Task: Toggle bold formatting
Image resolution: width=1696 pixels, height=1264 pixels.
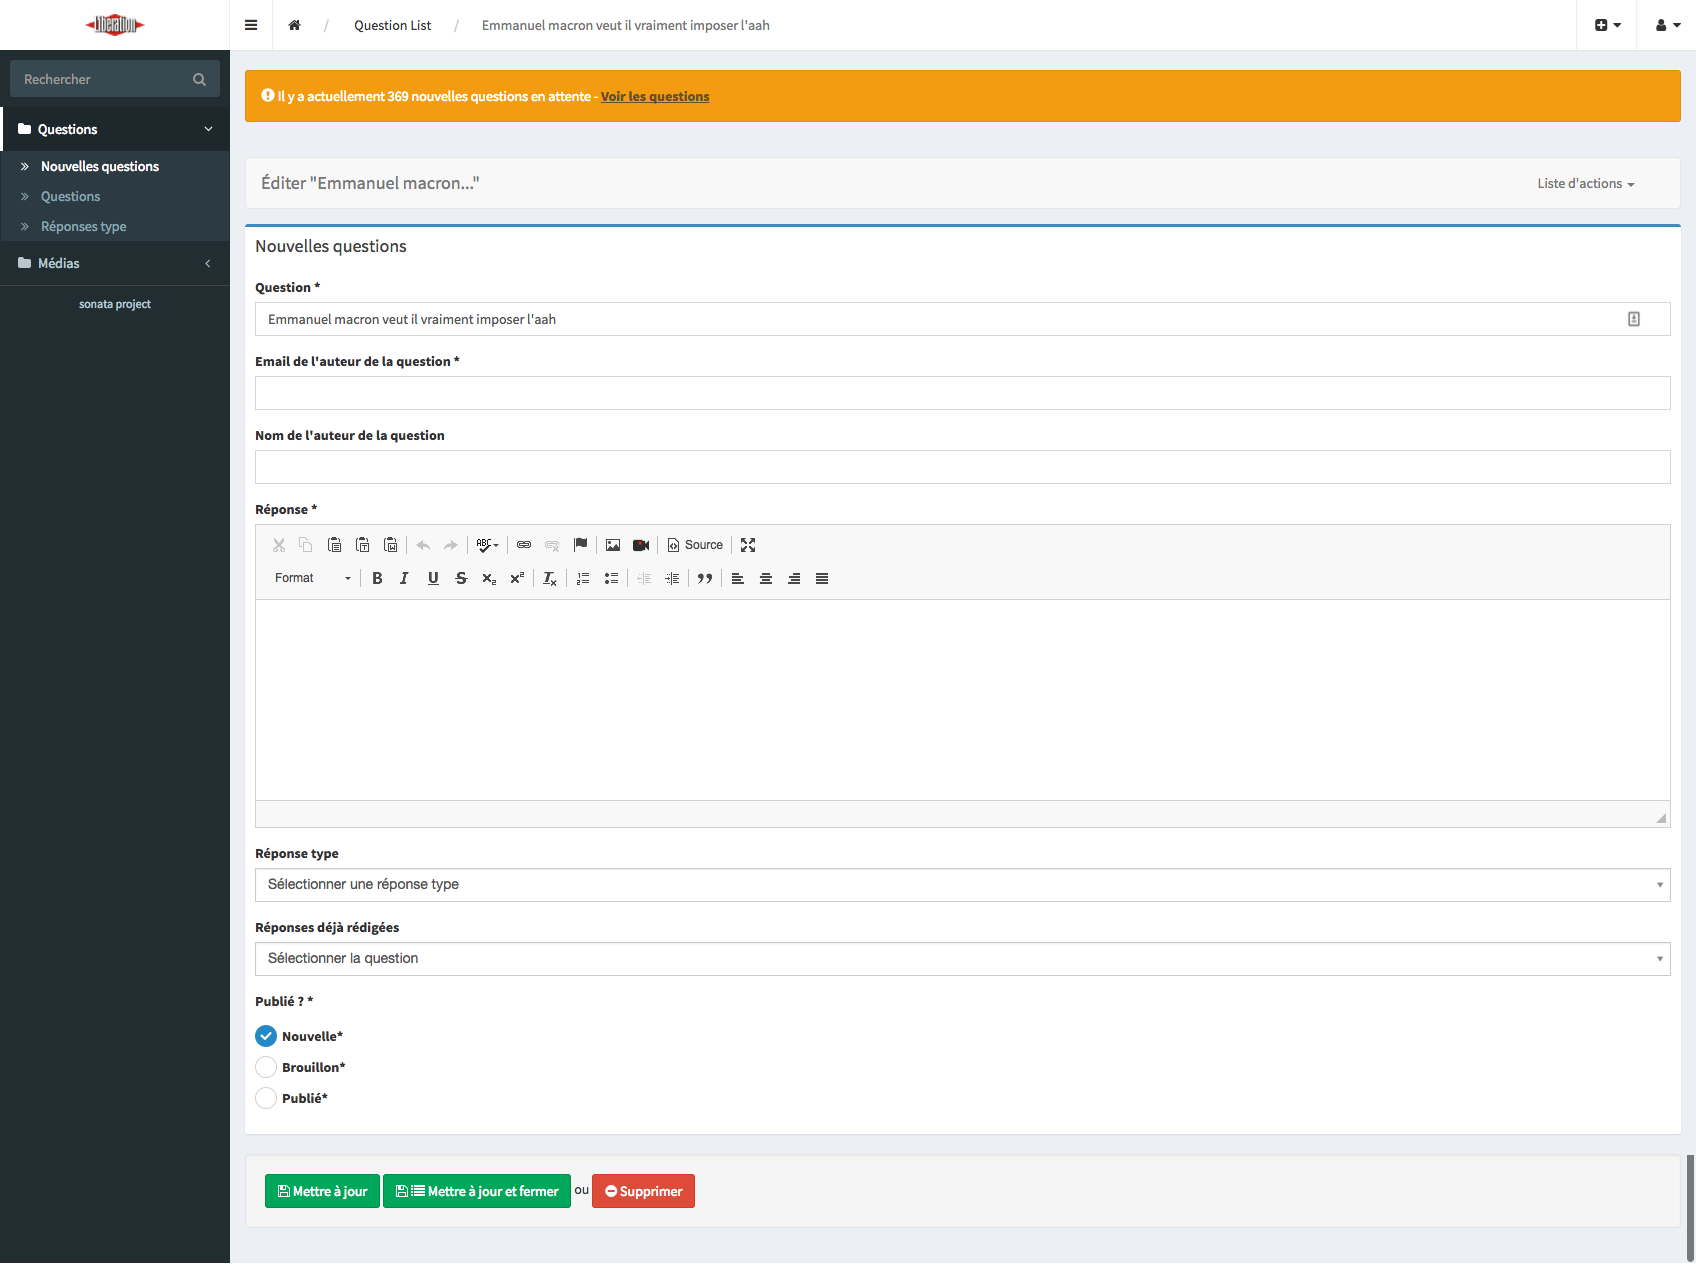Action: click(x=377, y=578)
